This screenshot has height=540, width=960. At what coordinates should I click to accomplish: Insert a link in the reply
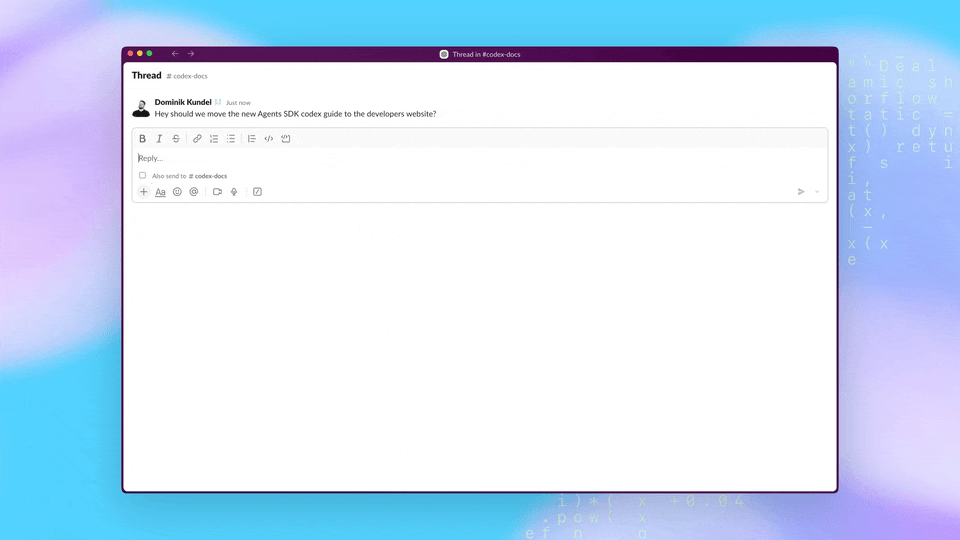197,139
